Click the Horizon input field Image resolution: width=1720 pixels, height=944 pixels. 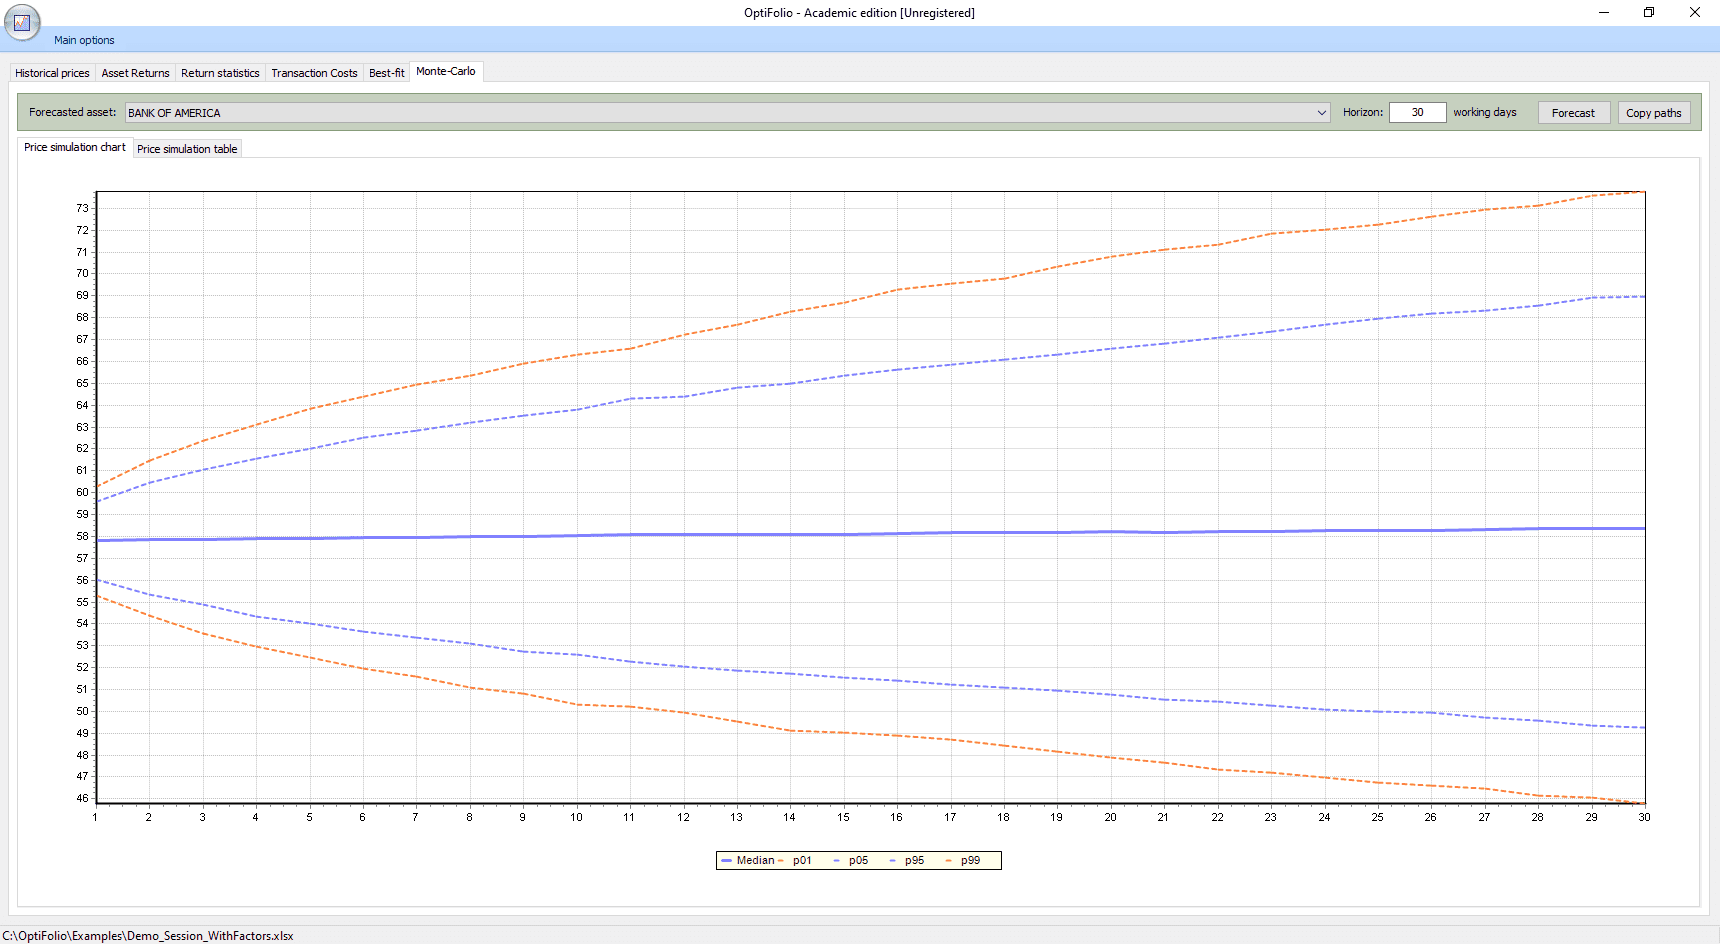pos(1417,112)
